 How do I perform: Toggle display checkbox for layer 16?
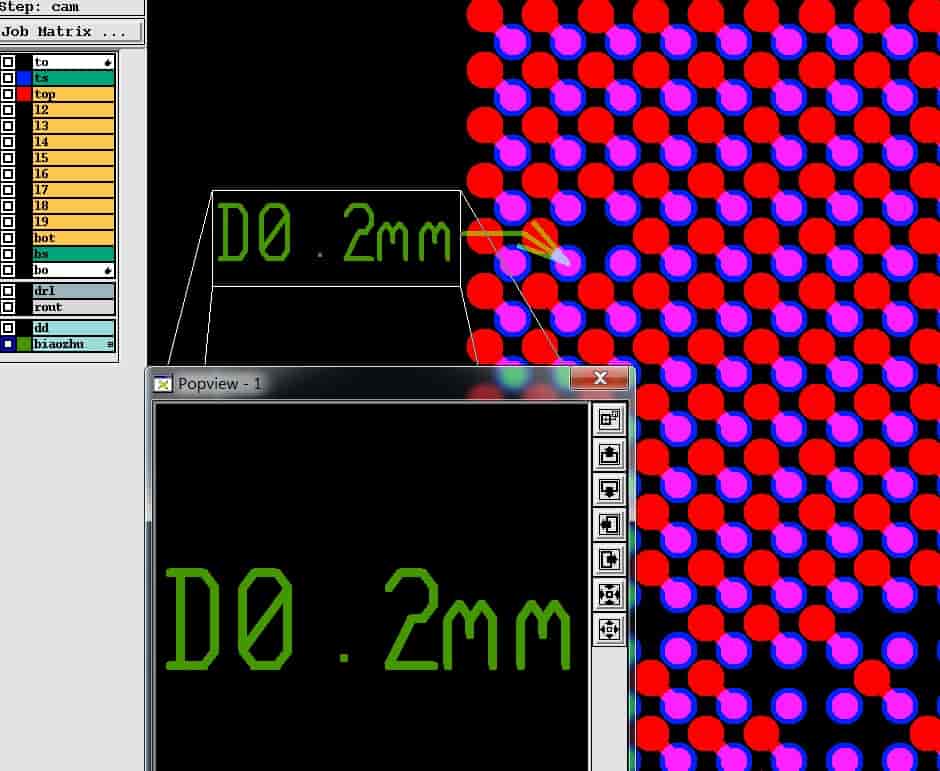tap(8, 174)
